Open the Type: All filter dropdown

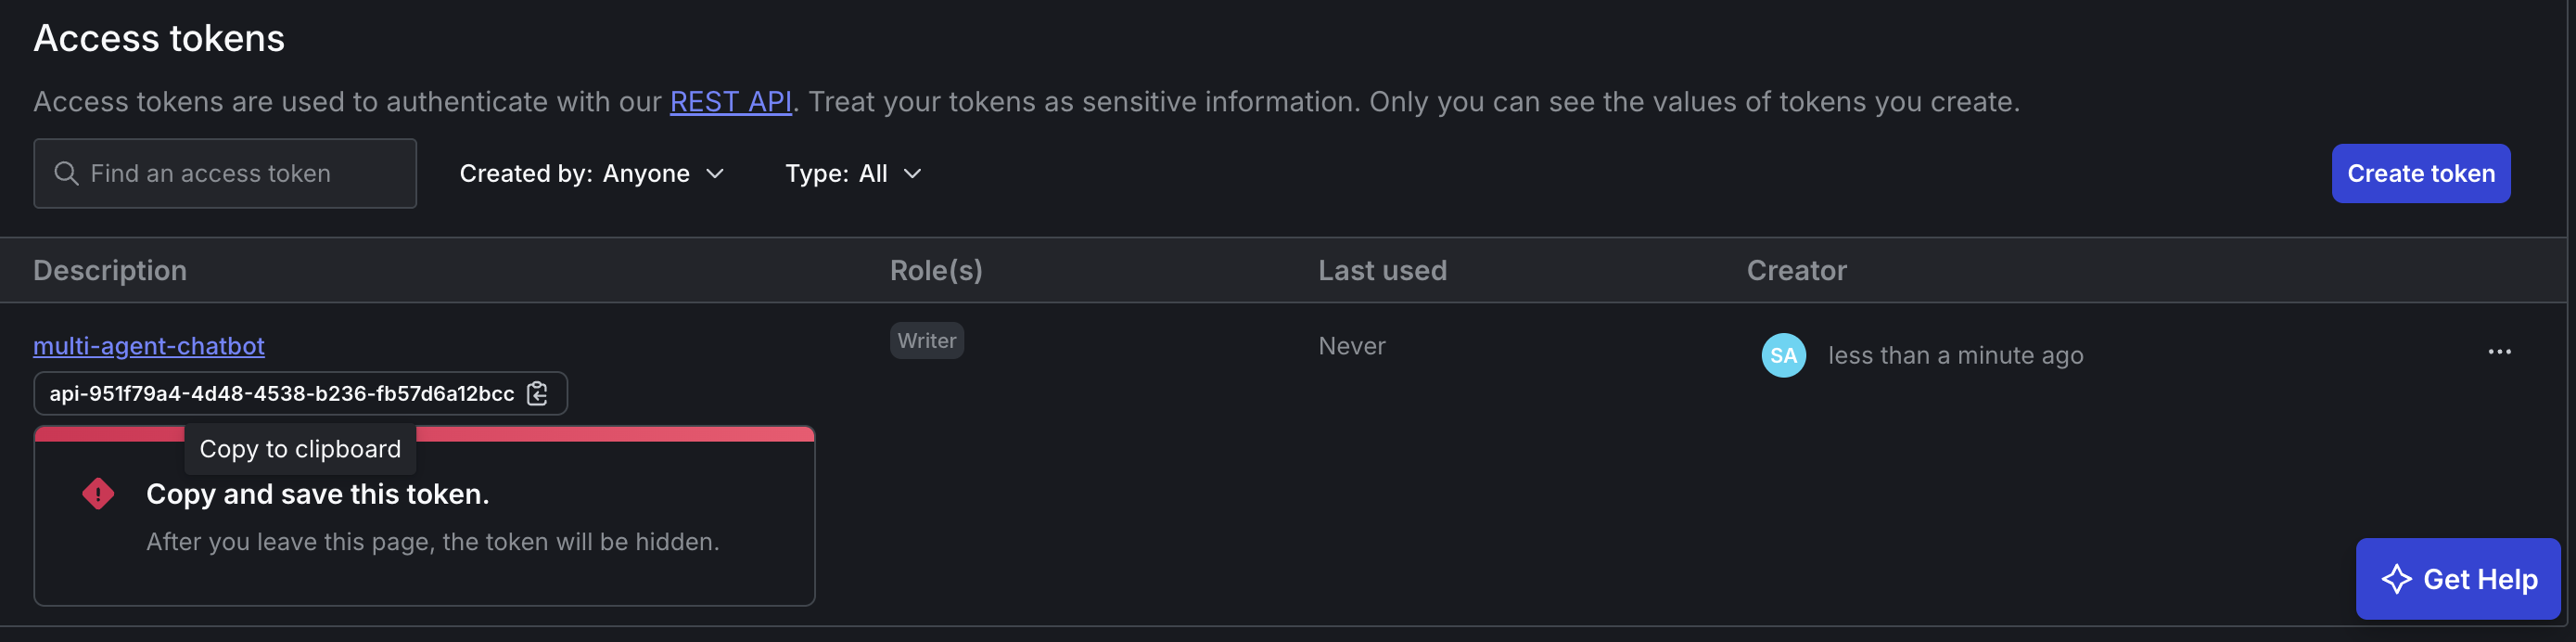853,173
